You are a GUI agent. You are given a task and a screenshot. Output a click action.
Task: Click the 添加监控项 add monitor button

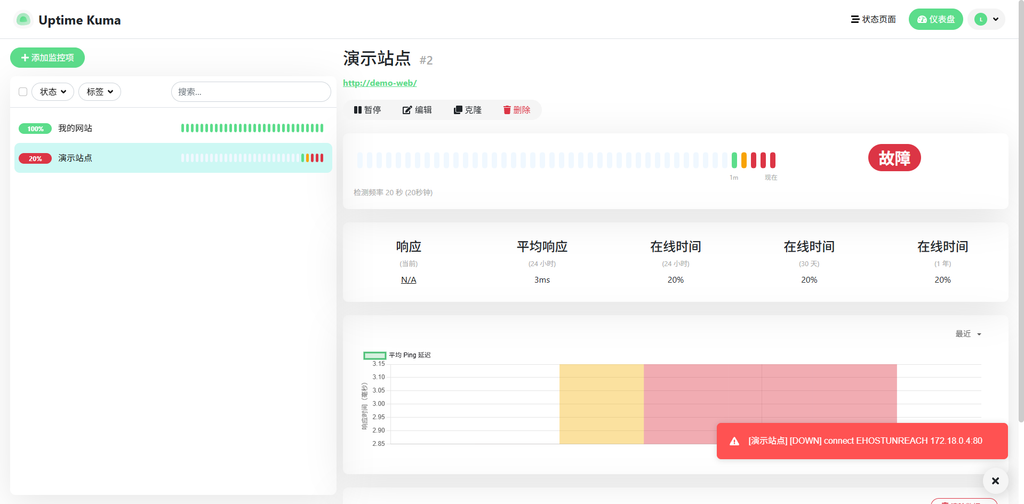47,57
